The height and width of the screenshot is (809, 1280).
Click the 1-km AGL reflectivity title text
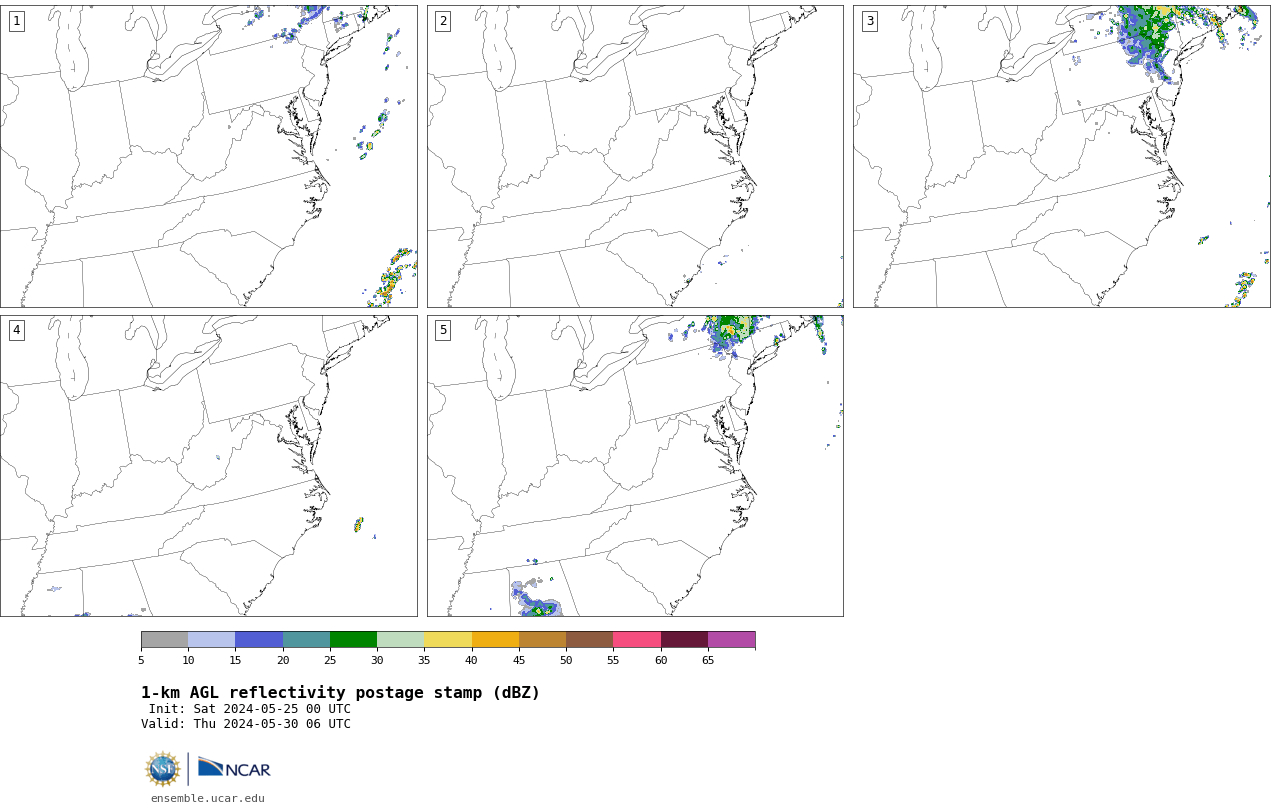tap(340, 693)
